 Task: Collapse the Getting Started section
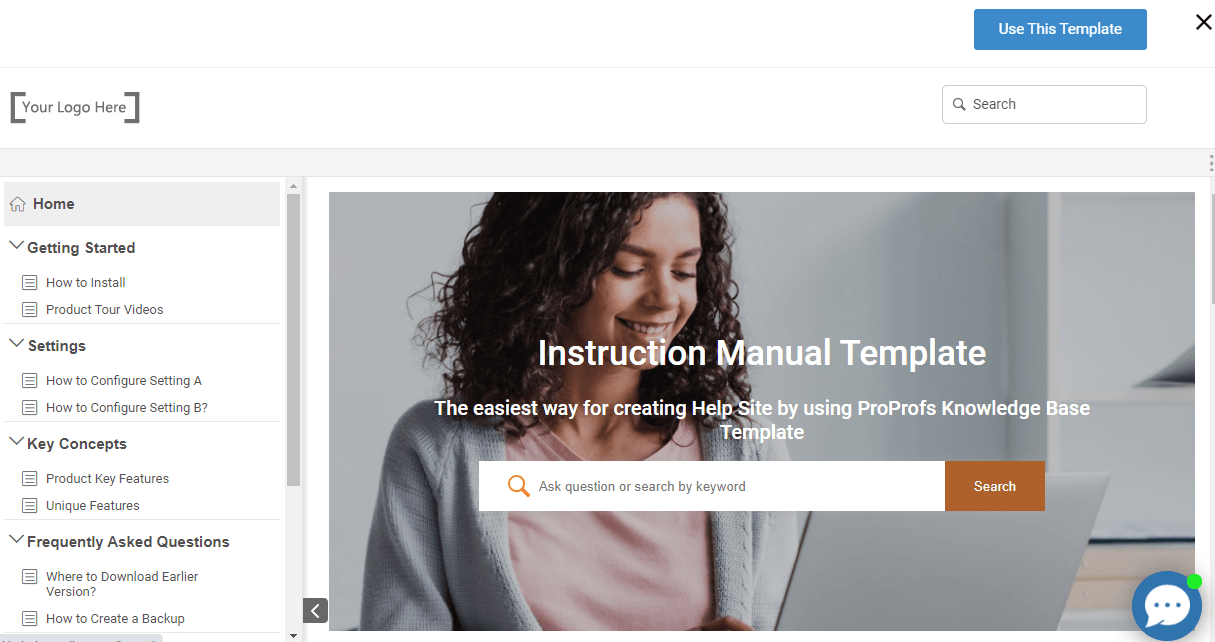coord(16,246)
